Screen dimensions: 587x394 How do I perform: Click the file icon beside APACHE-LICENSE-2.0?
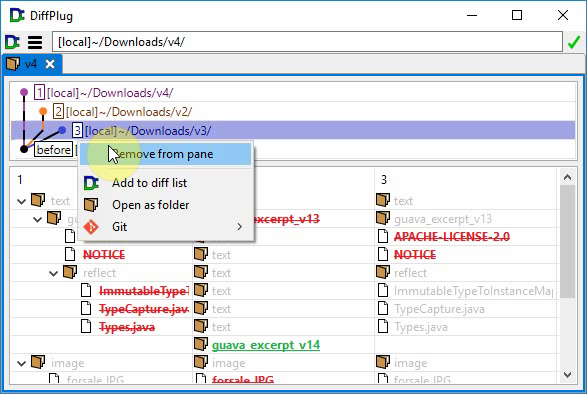[x=383, y=236]
